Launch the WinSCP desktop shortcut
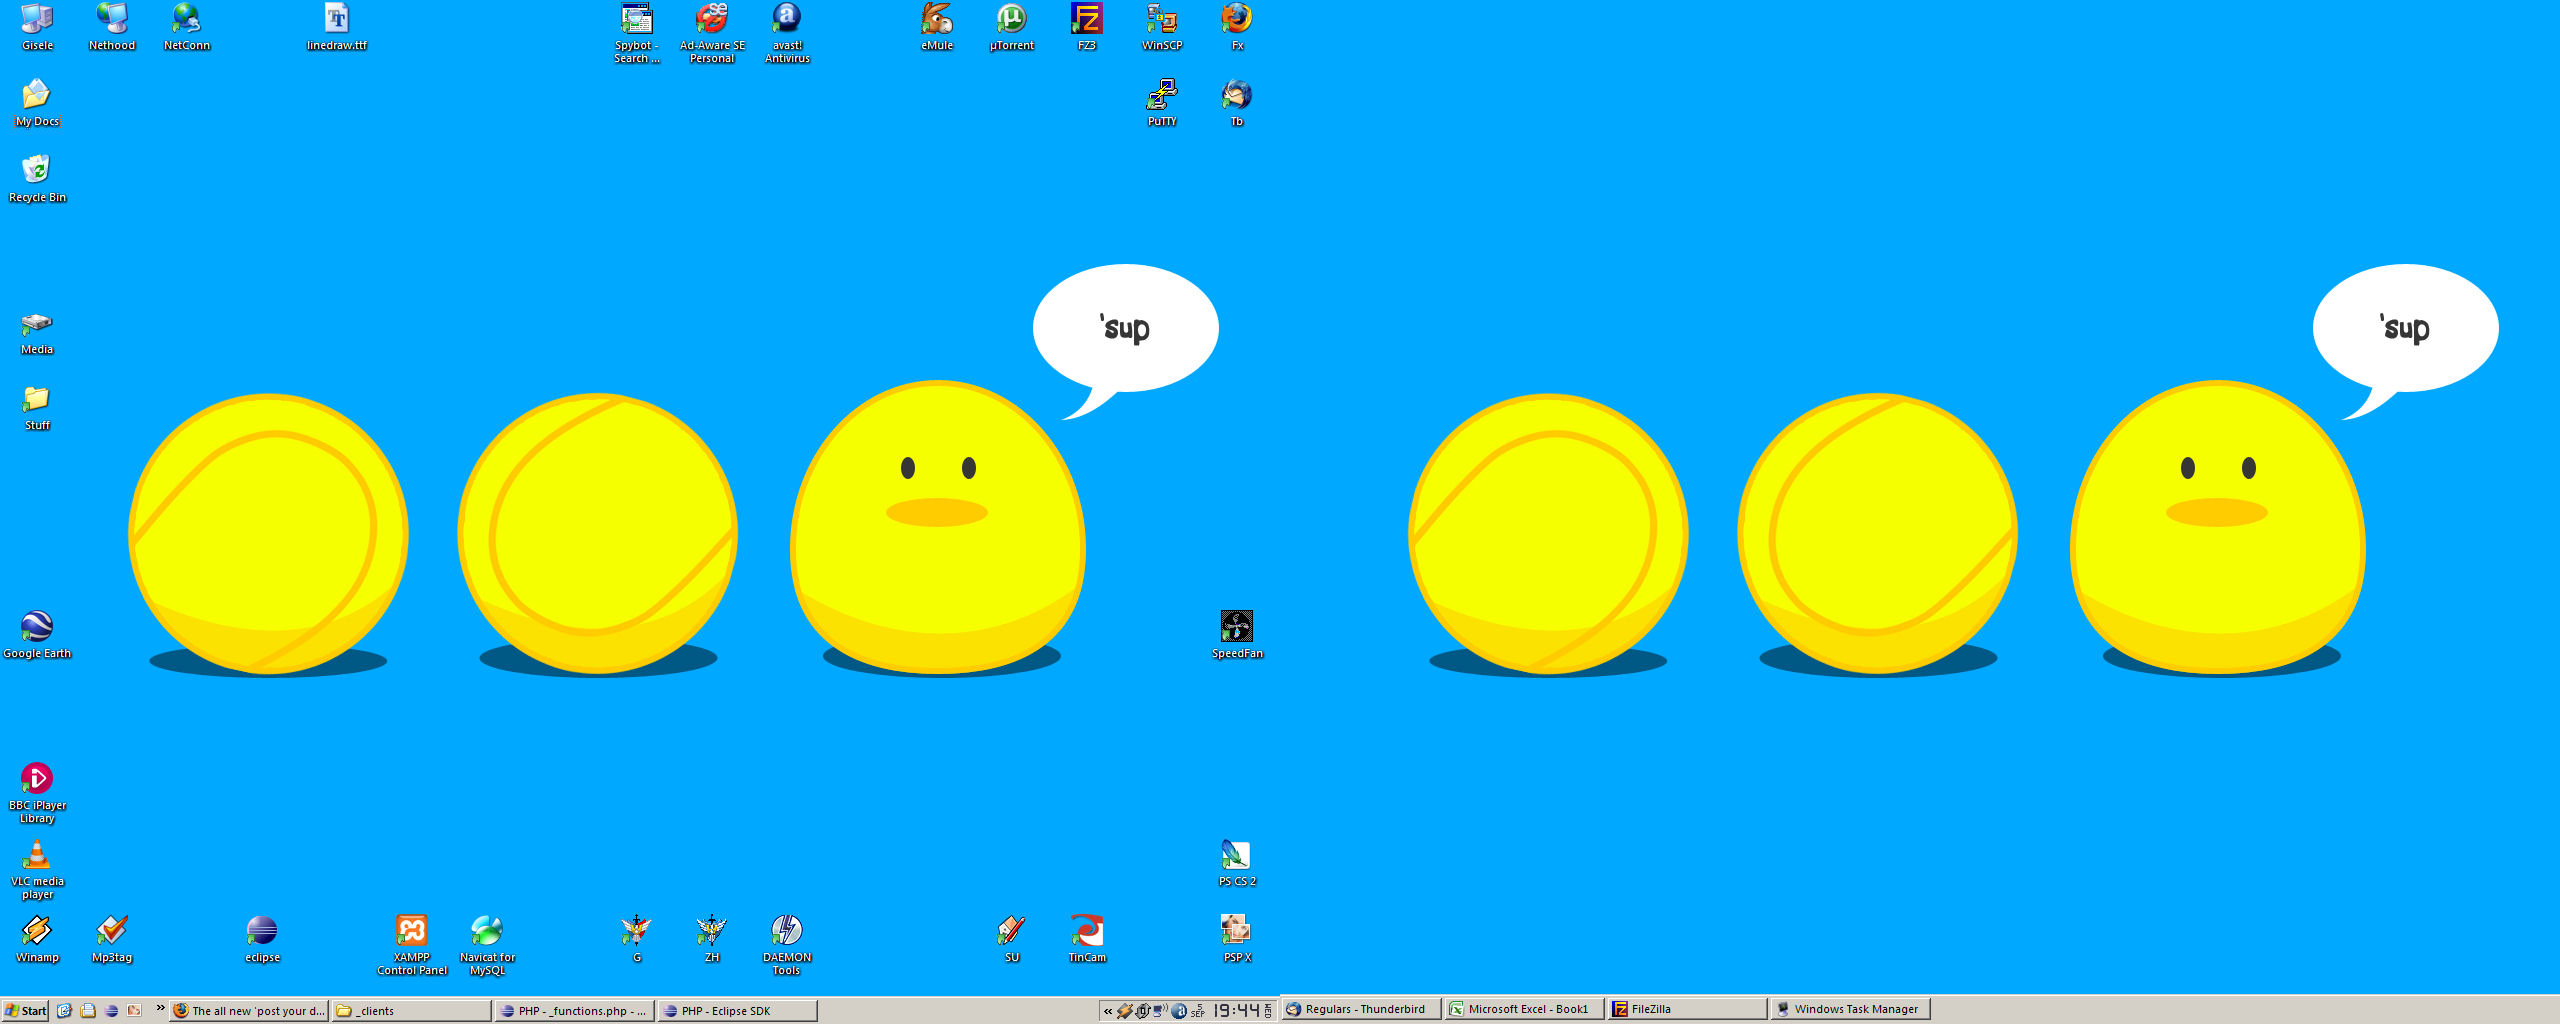 1162,26
